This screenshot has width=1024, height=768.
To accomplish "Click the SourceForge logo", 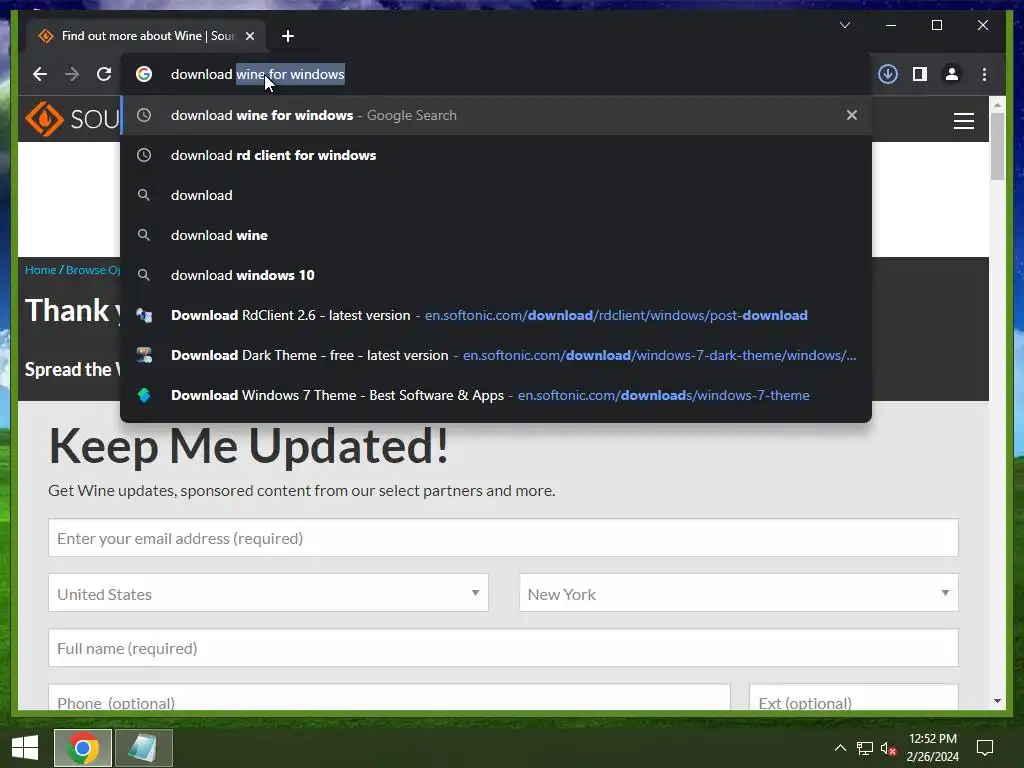I will coord(72,119).
